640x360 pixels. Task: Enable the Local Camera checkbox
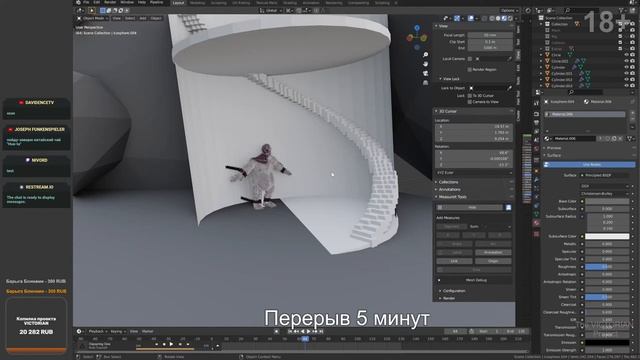(470, 59)
